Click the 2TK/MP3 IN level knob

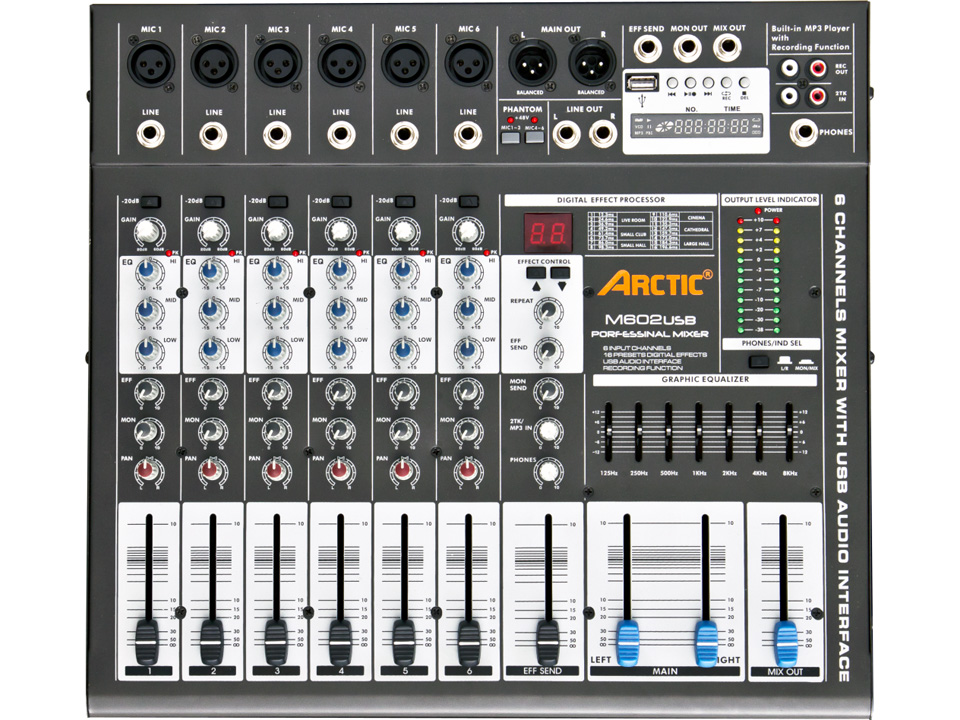(548, 431)
